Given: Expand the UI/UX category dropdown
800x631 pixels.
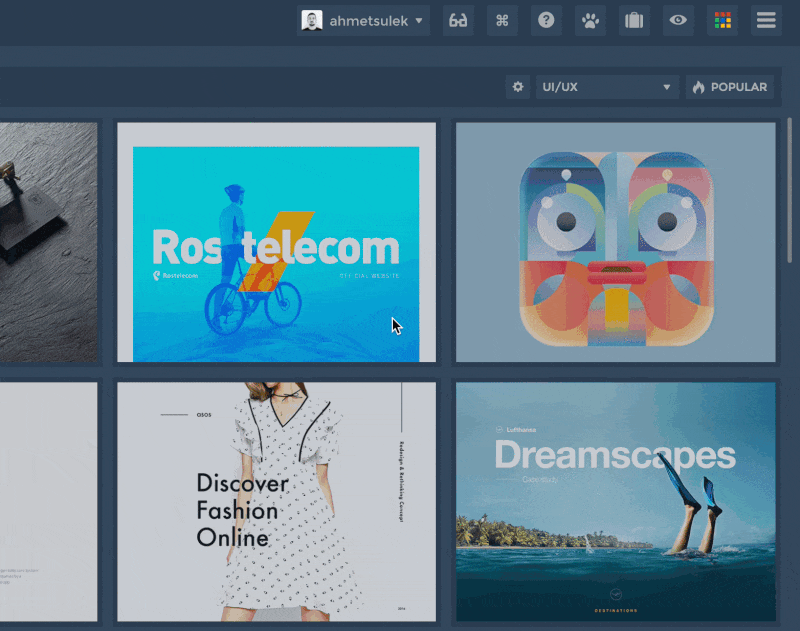Looking at the screenshot, I should click(x=607, y=87).
